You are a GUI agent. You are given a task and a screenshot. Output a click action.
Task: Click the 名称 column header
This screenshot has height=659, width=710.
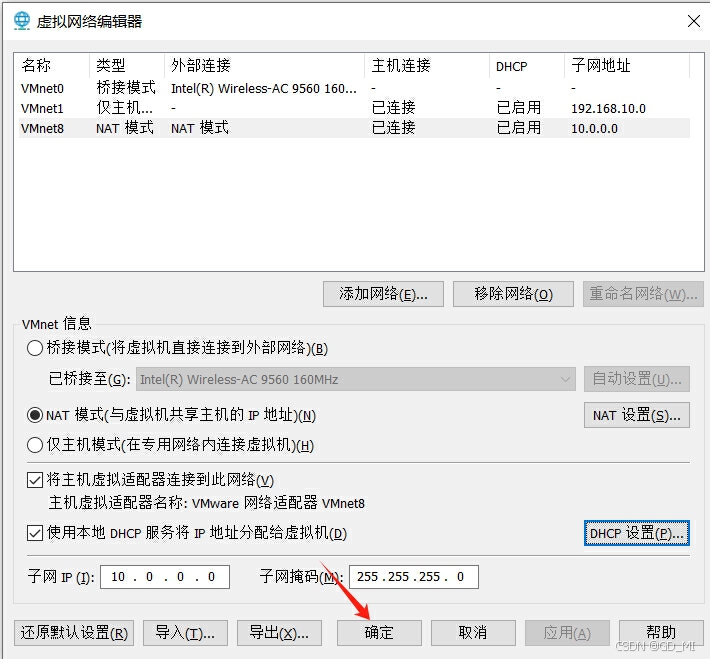(x=53, y=66)
